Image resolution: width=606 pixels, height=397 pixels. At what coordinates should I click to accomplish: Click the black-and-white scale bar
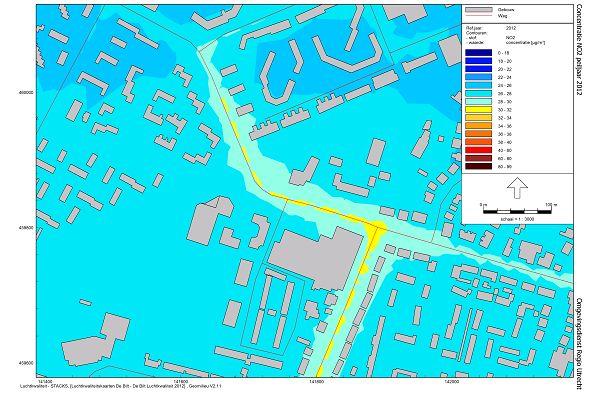tap(517, 211)
